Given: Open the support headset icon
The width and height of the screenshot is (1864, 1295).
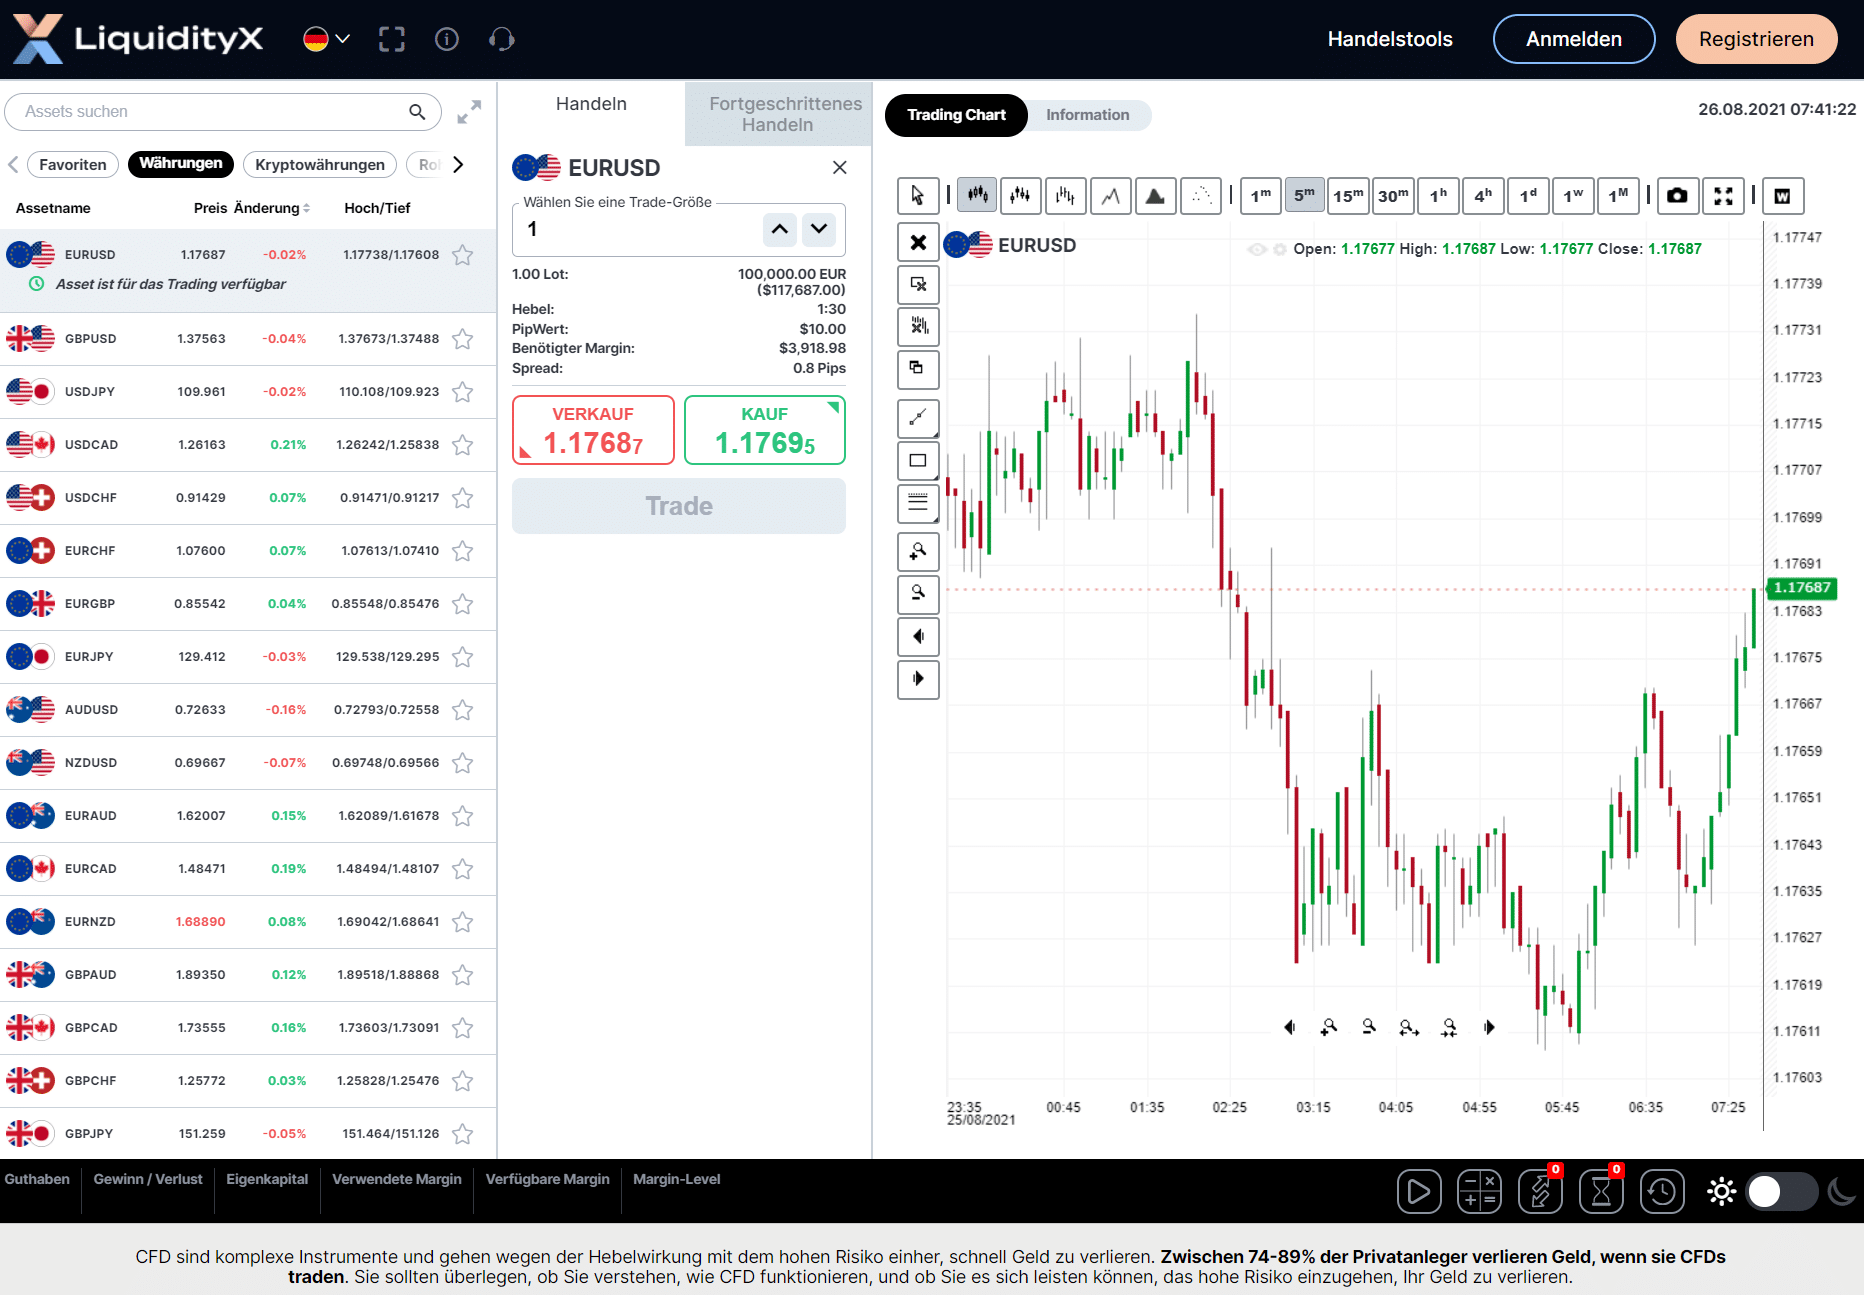Looking at the screenshot, I should (501, 39).
